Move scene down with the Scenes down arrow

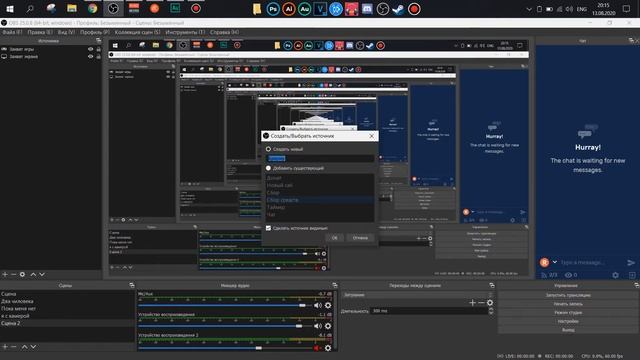click(33, 347)
